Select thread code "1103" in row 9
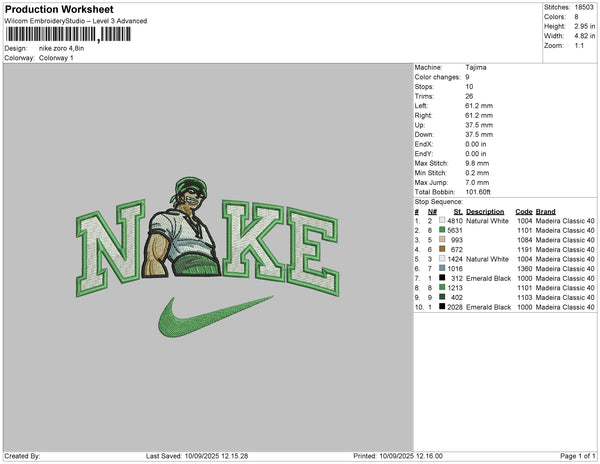 pos(525,297)
